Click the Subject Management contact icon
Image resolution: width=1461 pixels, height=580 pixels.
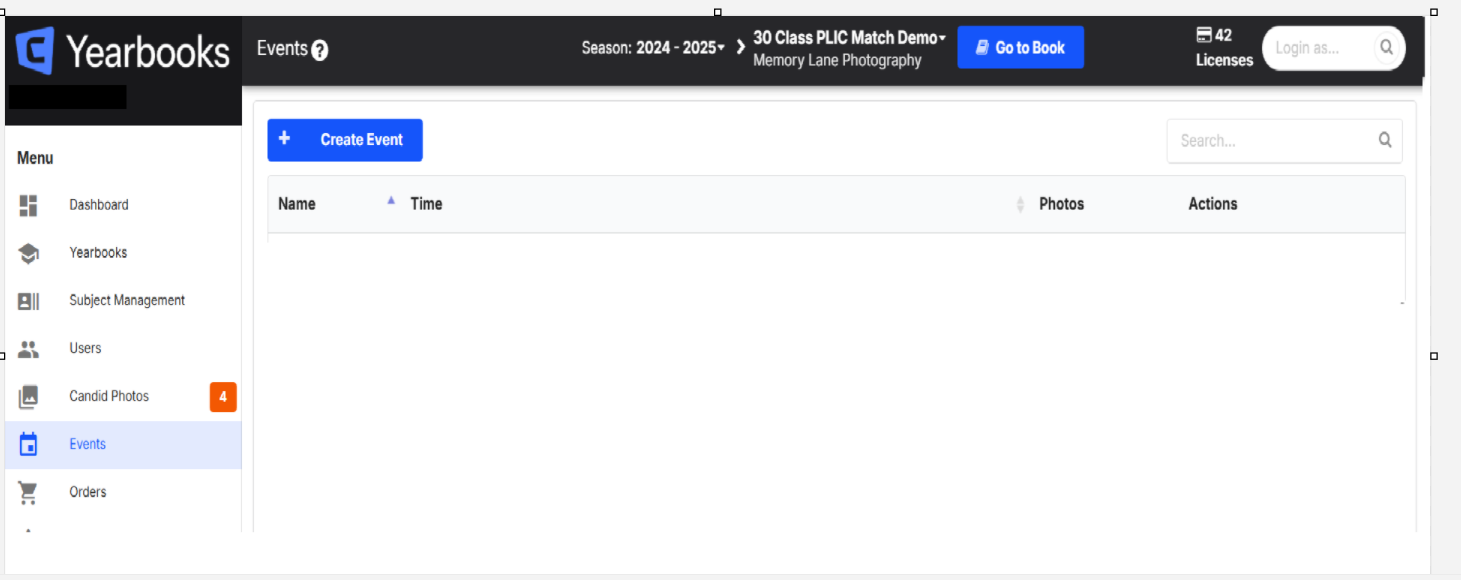coord(28,301)
